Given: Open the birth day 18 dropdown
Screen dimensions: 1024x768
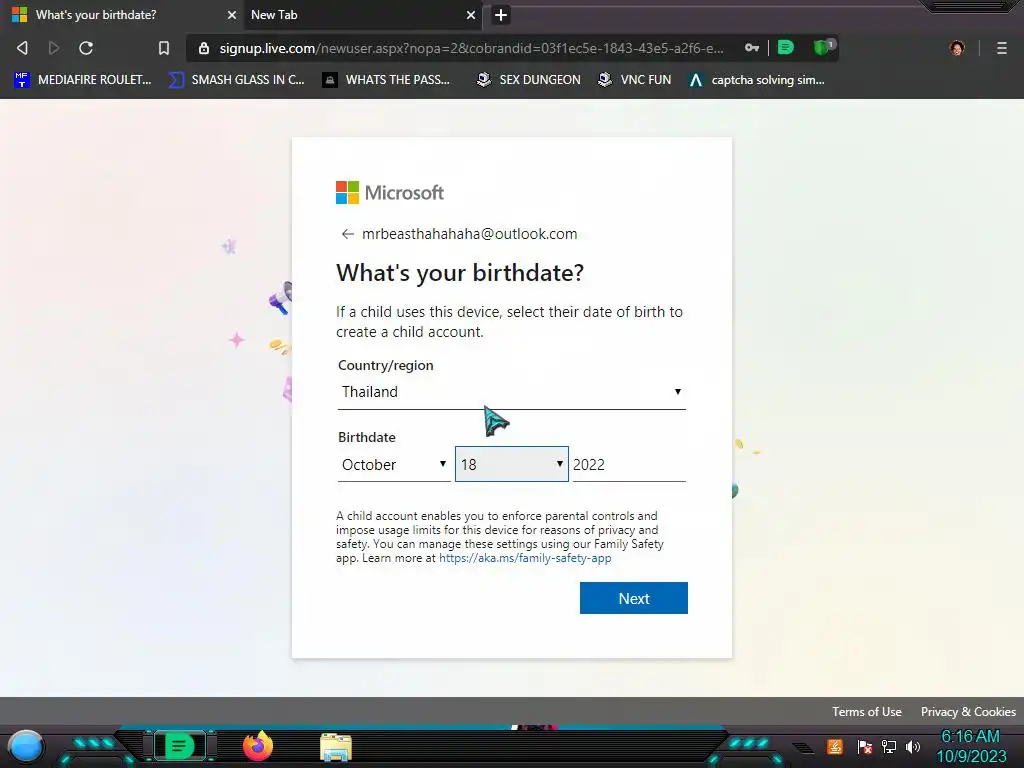Looking at the screenshot, I should click(x=511, y=464).
